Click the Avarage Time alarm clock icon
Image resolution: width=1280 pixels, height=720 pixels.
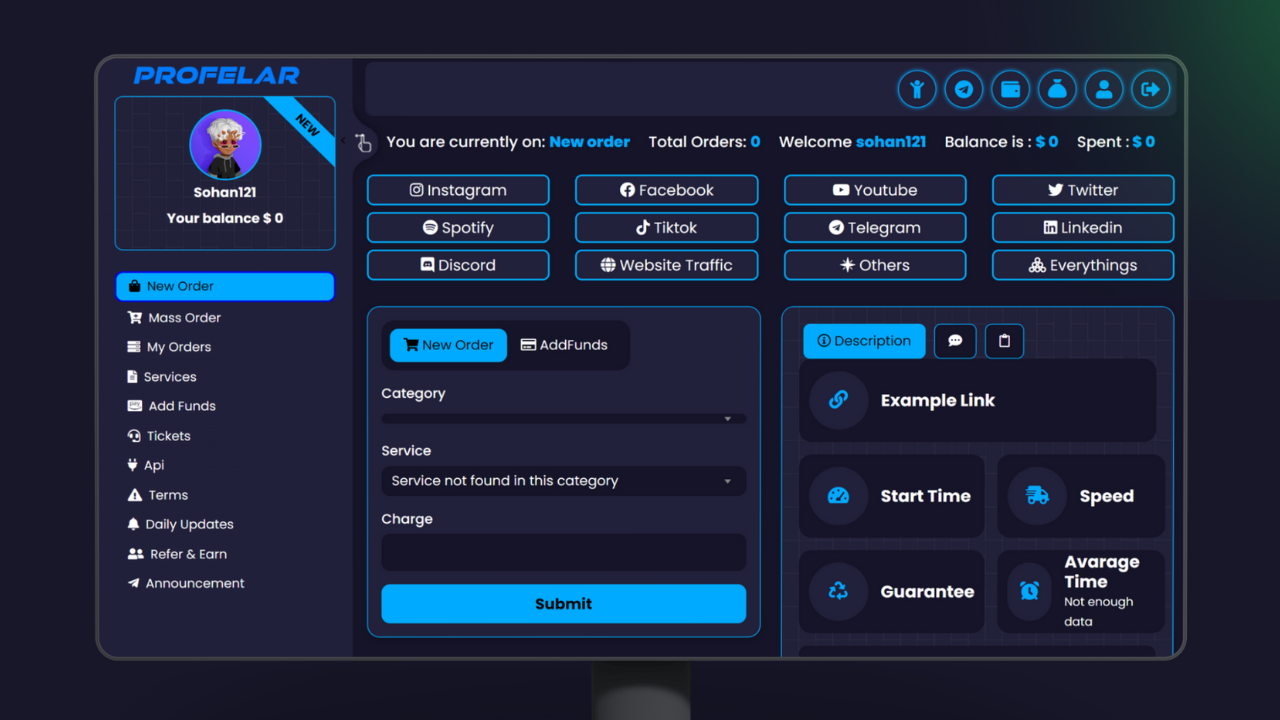(1029, 591)
